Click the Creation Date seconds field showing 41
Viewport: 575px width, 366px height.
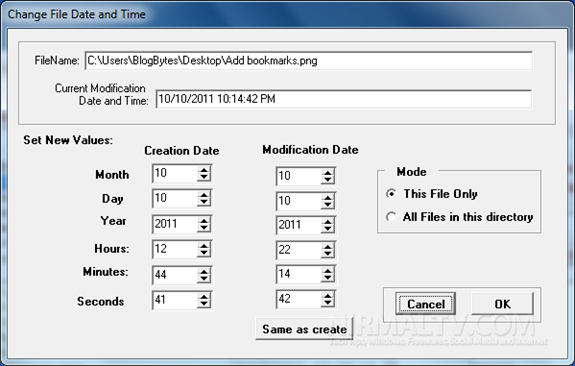coord(175,300)
